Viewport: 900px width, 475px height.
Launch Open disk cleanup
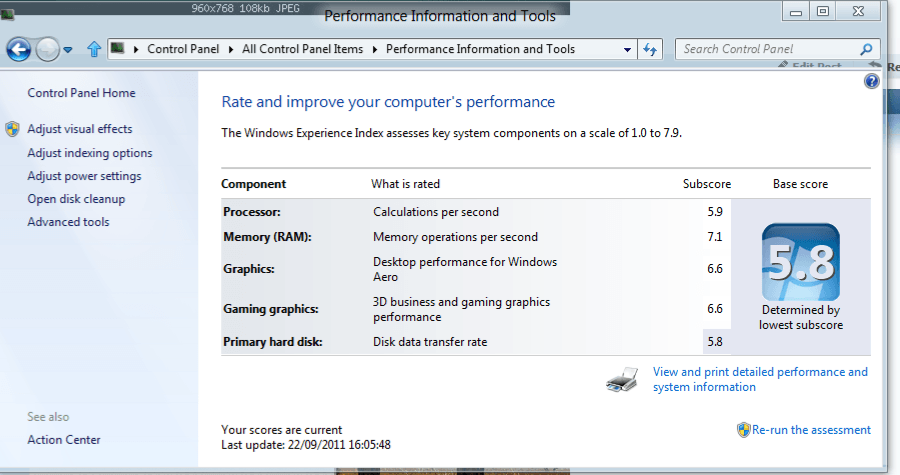pyautogui.click(x=76, y=199)
